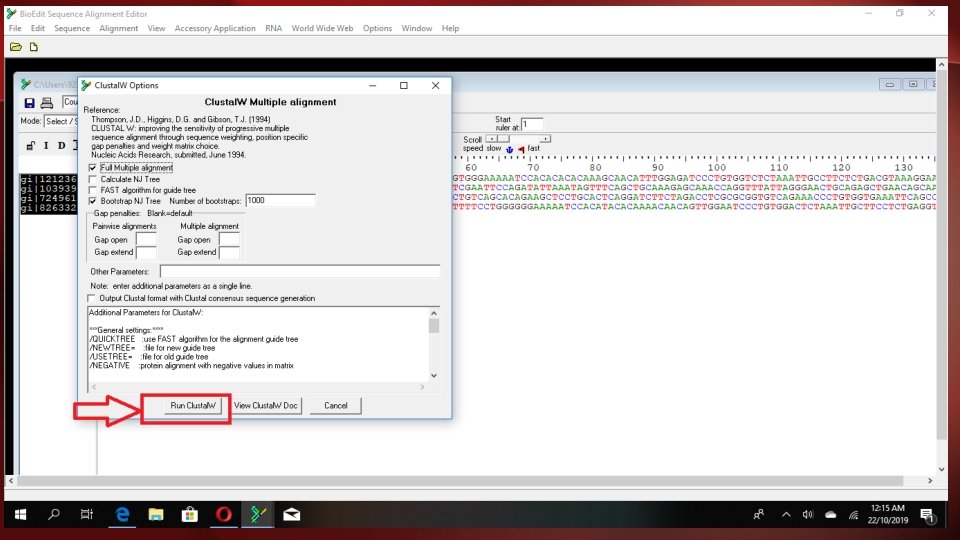Click the blue anchor icon near scroll speed
Image resolution: width=960 pixels, height=540 pixels.
[509, 149]
